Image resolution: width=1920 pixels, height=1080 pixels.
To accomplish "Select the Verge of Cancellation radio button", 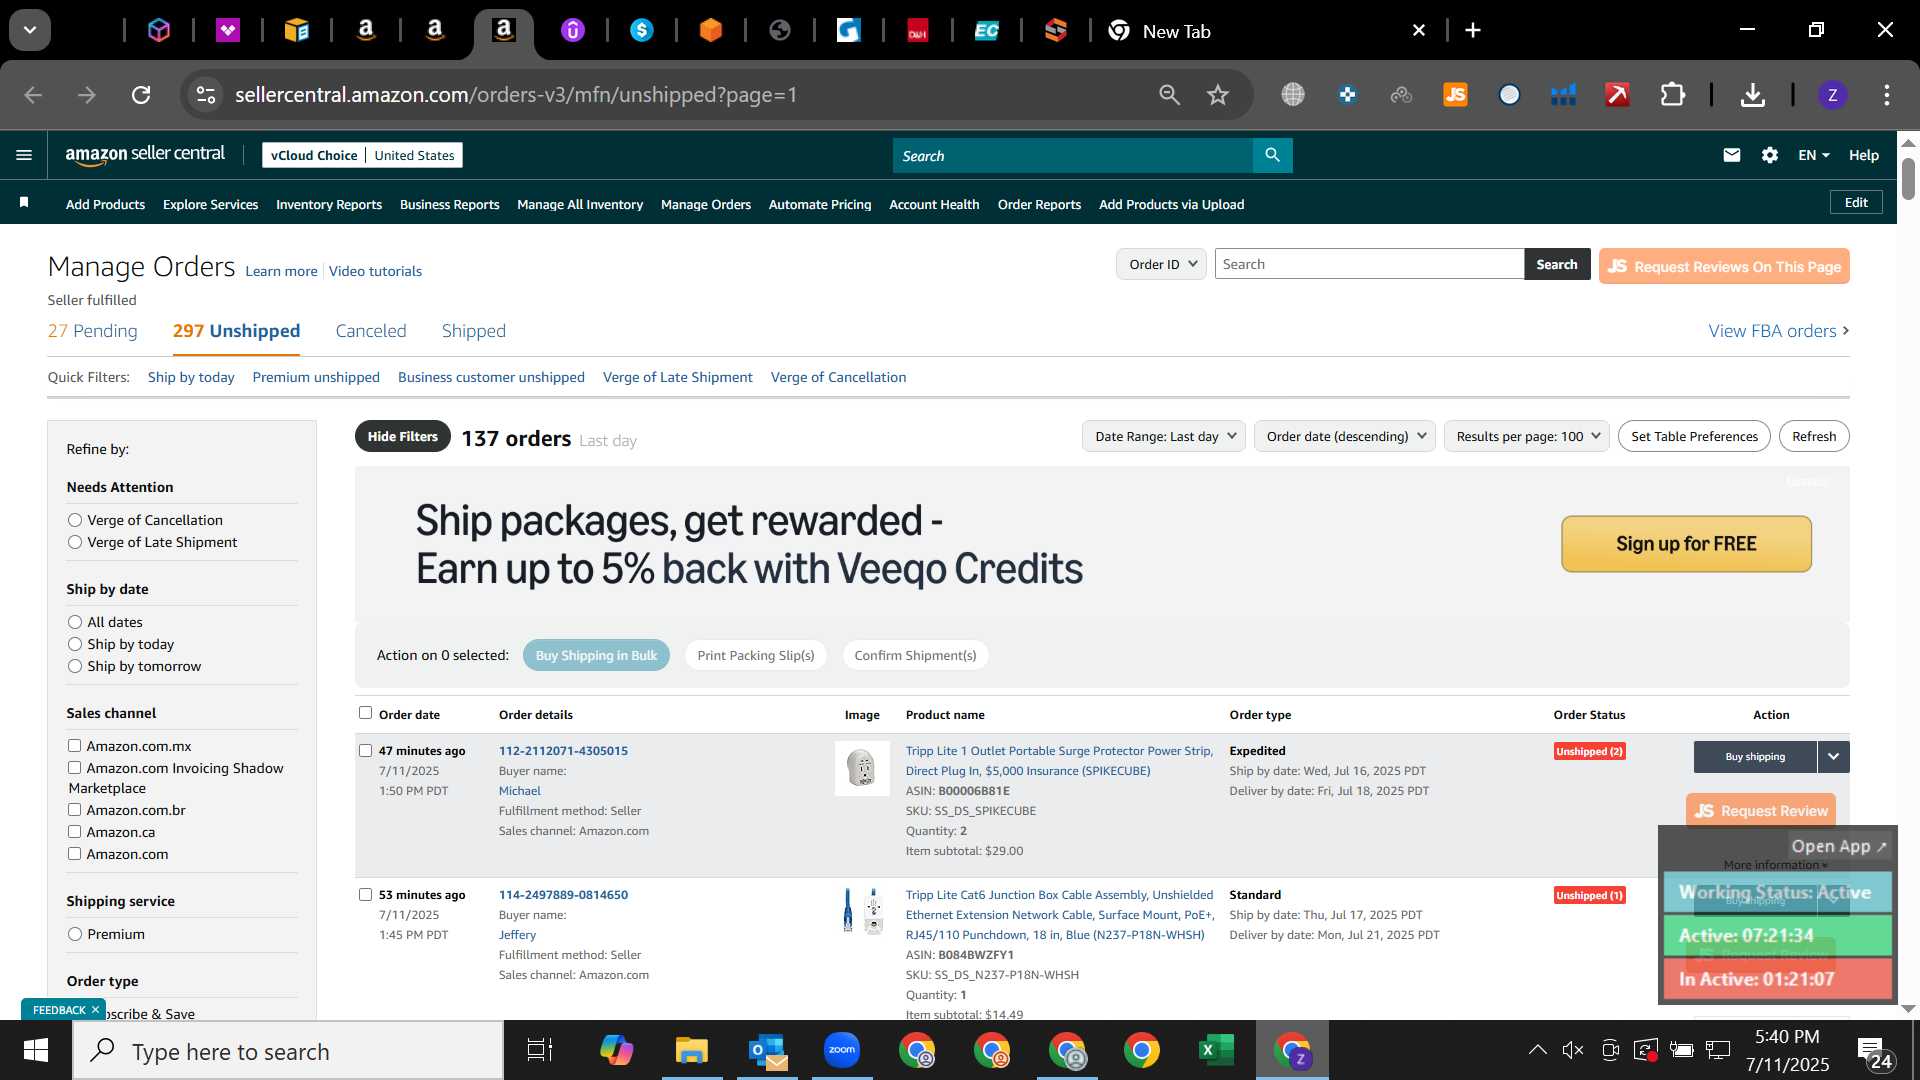I will pos(75,520).
